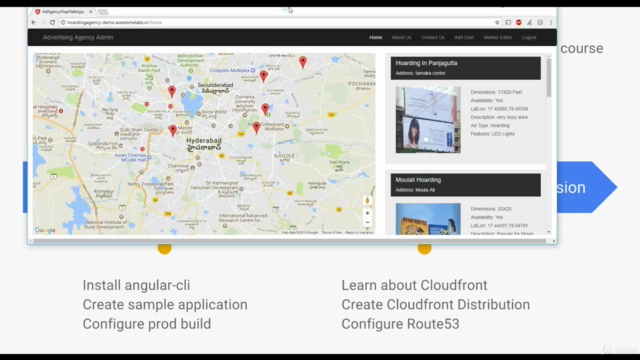Screen dimensions: 640x360
Task: Click Ad Type: Hoarding text
Action: click(x=490, y=126)
